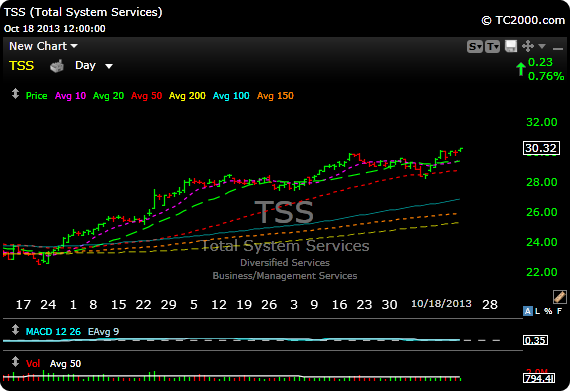
Task: Minimize the chart panel with dash button
Action: click(x=557, y=48)
